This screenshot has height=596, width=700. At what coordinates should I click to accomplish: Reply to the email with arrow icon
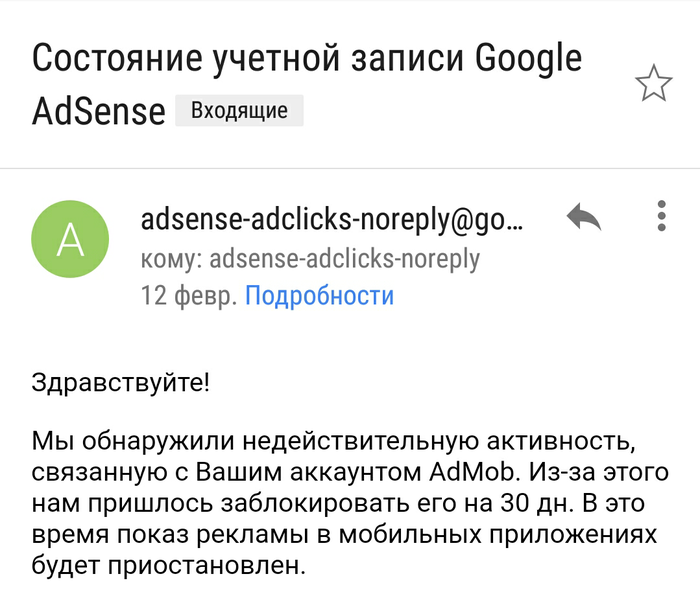pyautogui.click(x=583, y=217)
